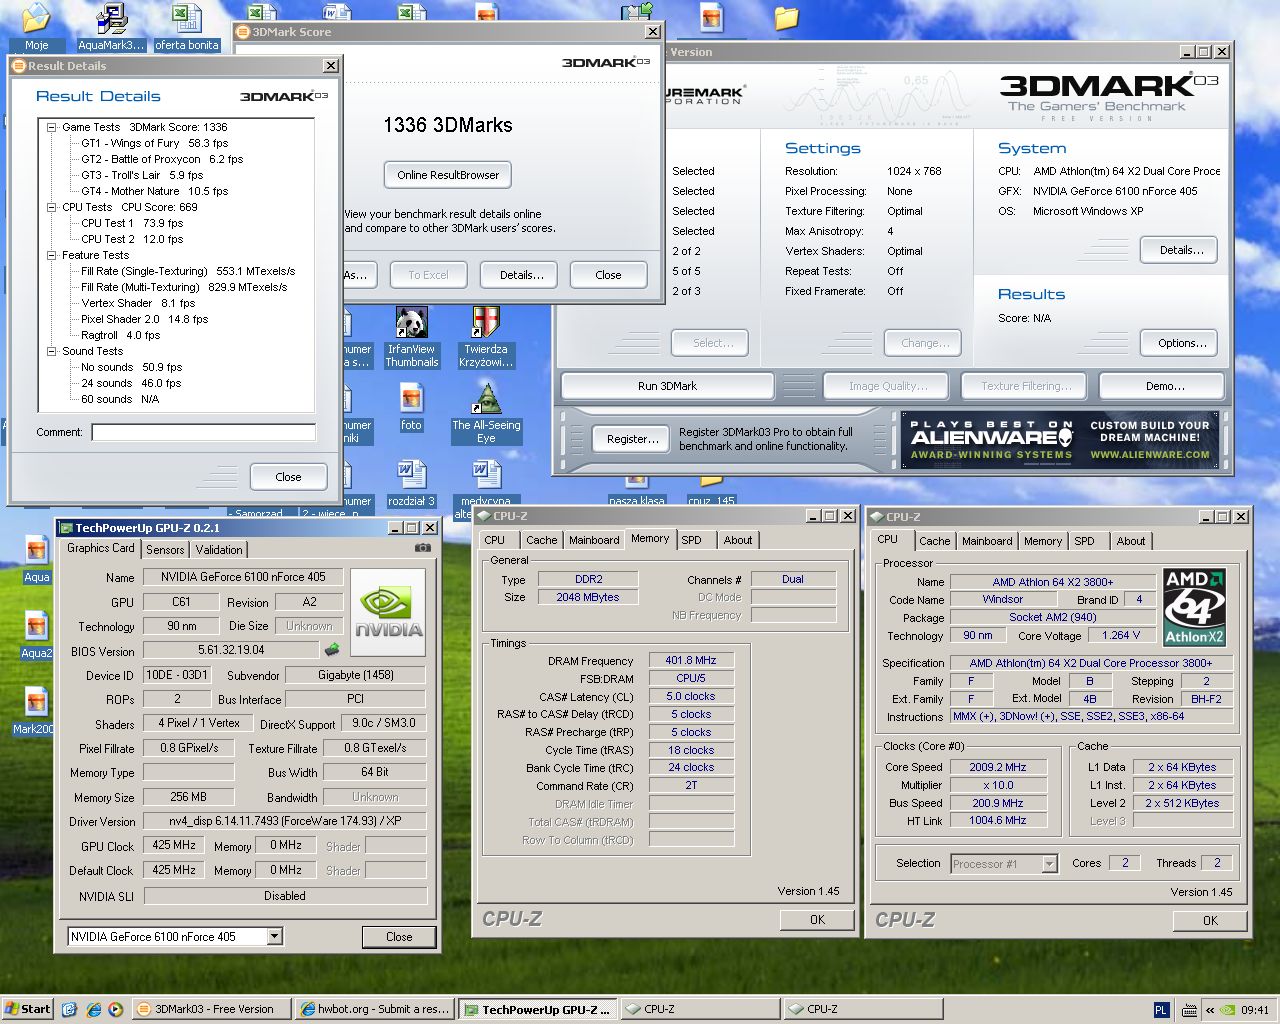Open Memory tab in the processor CPU-Z window
The height and width of the screenshot is (1024, 1280).
(1043, 541)
